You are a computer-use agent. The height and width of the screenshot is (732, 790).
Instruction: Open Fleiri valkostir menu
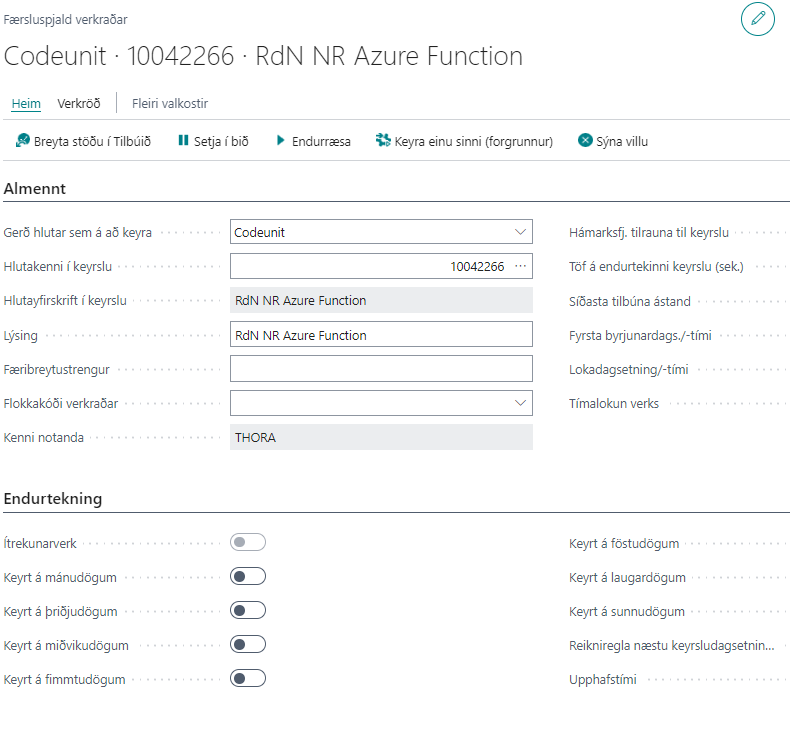click(170, 103)
